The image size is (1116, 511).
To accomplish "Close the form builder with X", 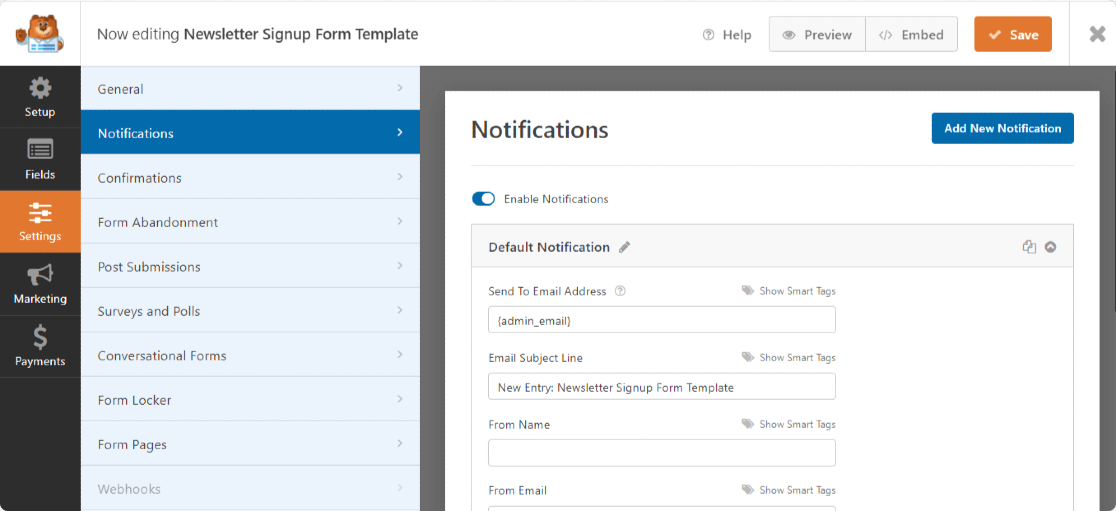I will [x=1097, y=34].
